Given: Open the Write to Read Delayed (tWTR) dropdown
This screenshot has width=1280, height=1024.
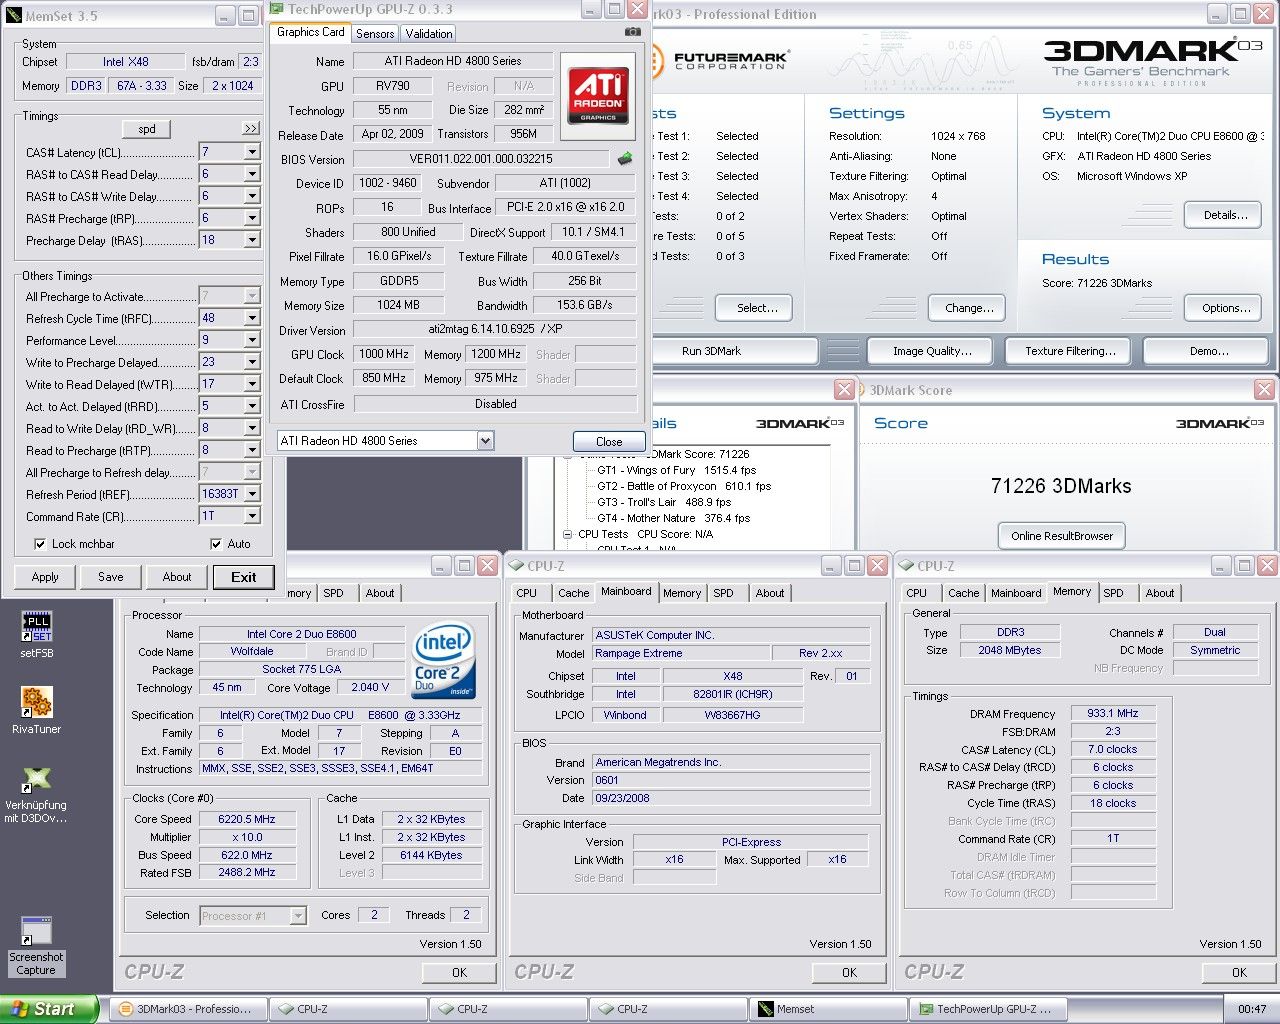Looking at the screenshot, I should click(x=252, y=384).
